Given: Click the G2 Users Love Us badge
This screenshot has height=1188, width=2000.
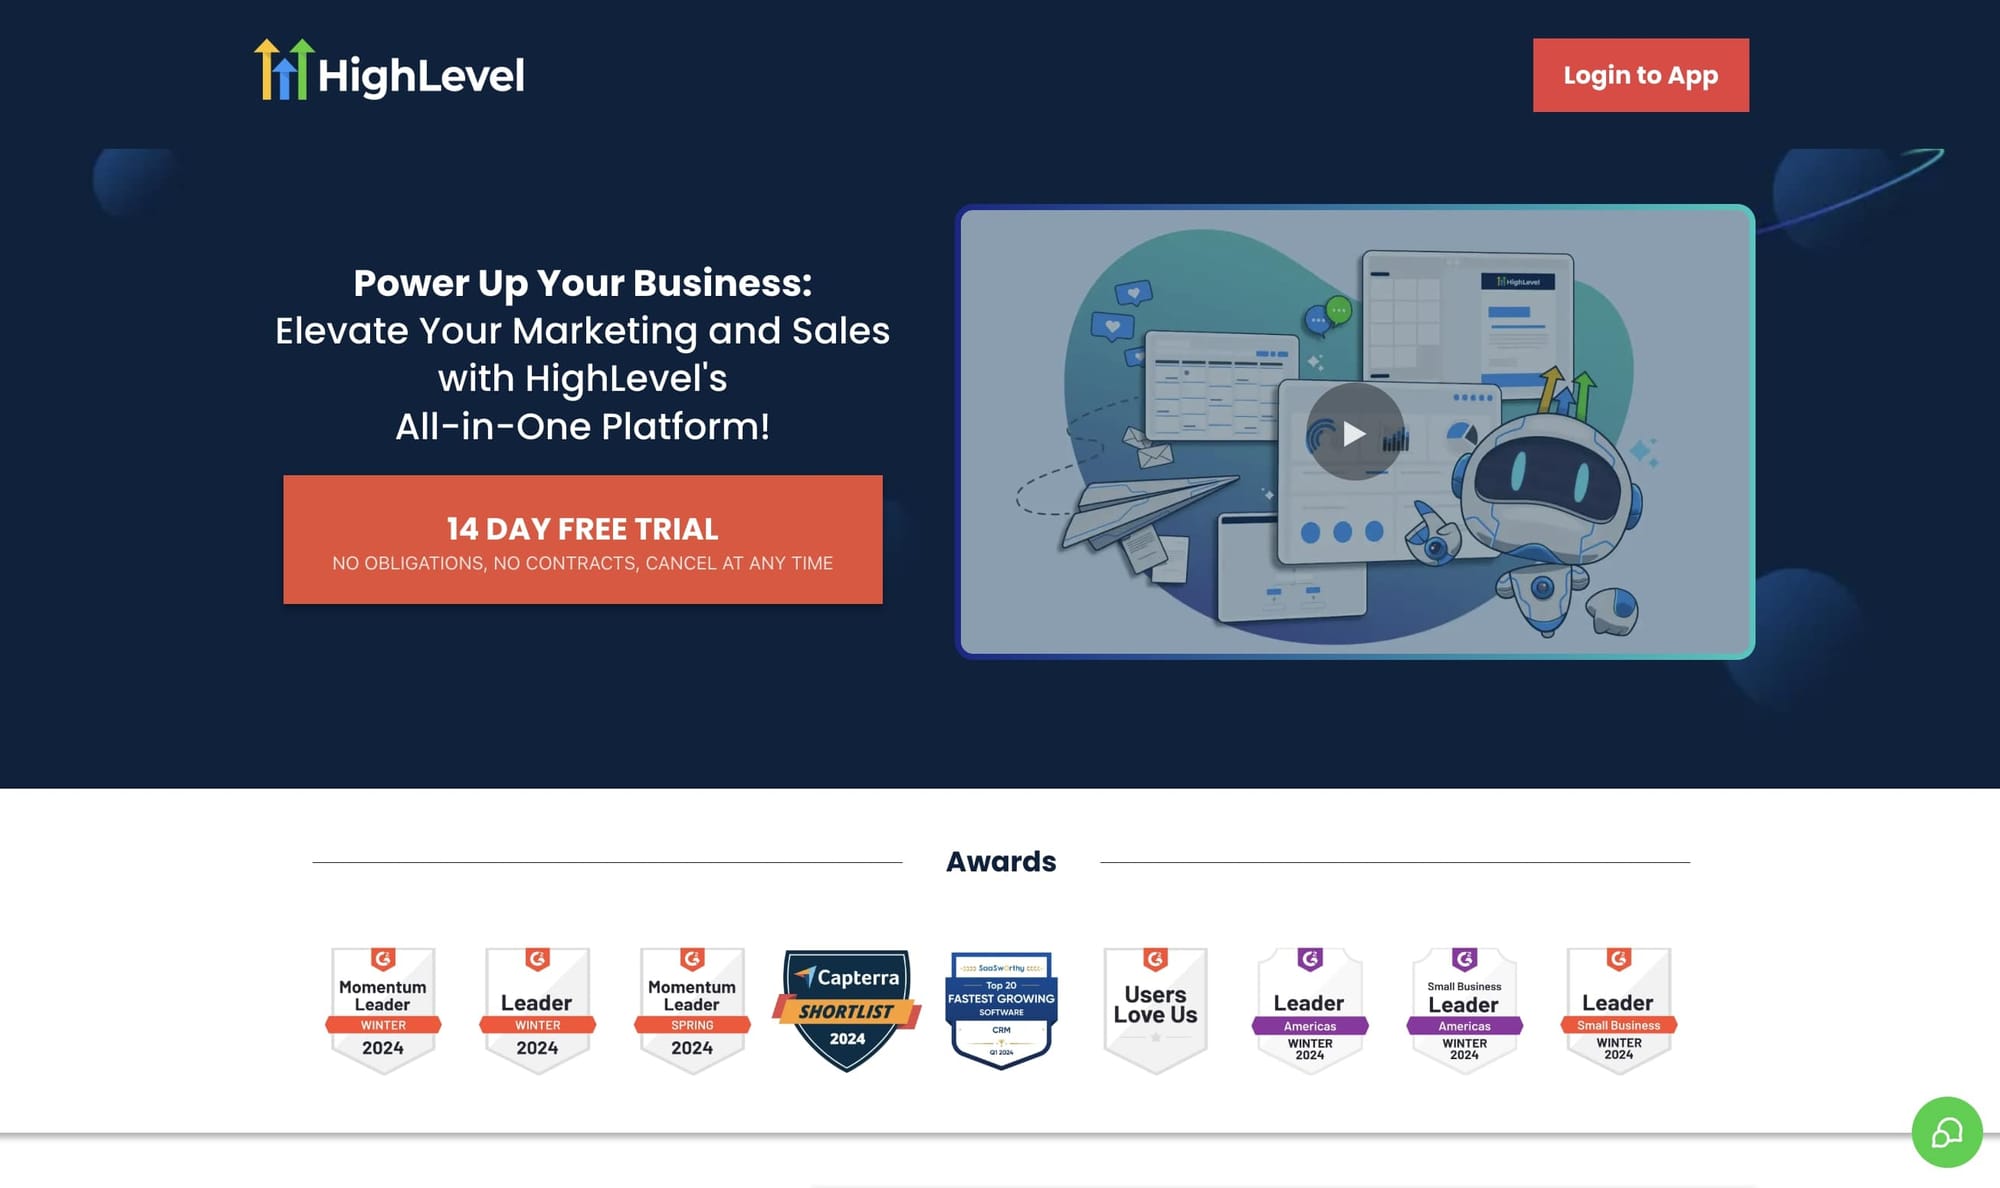Looking at the screenshot, I should coord(1156,1004).
